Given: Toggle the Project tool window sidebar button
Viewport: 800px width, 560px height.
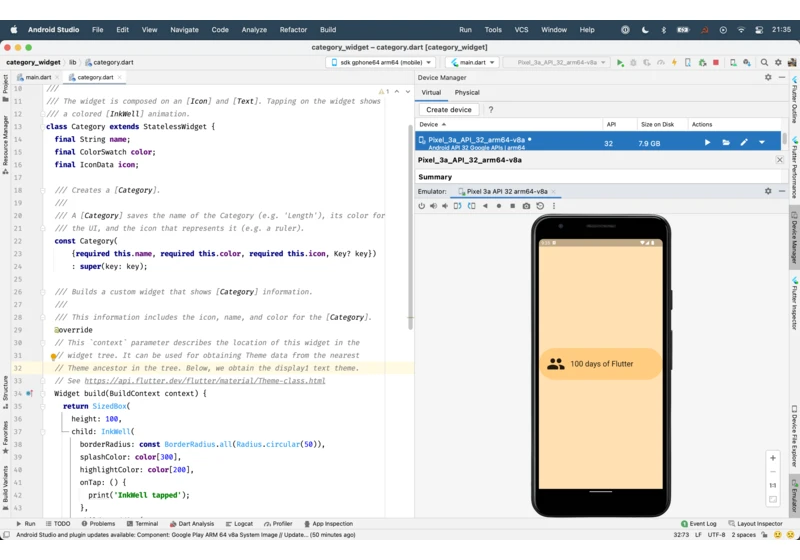Looking at the screenshot, I should click(5, 88).
